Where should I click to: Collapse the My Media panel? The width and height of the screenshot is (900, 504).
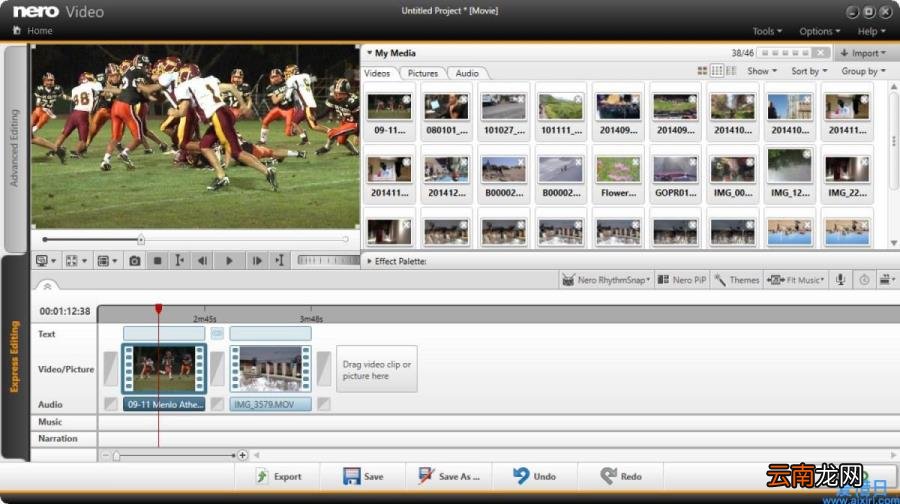tap(370, 53)
